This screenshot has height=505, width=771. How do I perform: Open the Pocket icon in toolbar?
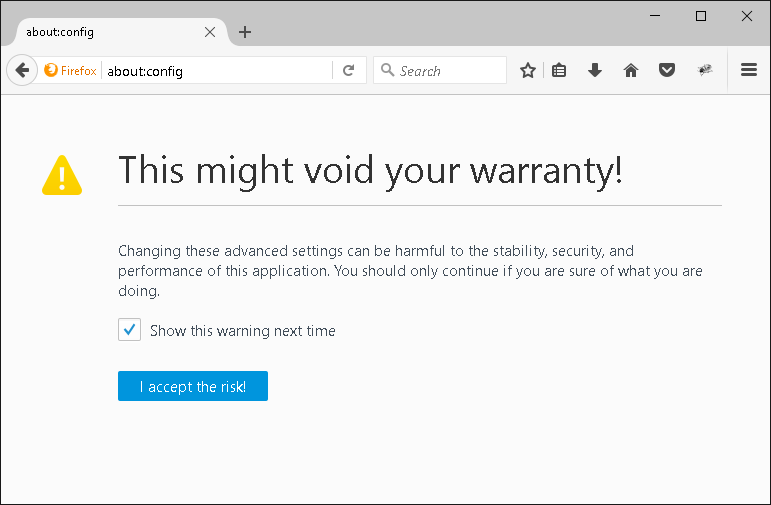667,70
